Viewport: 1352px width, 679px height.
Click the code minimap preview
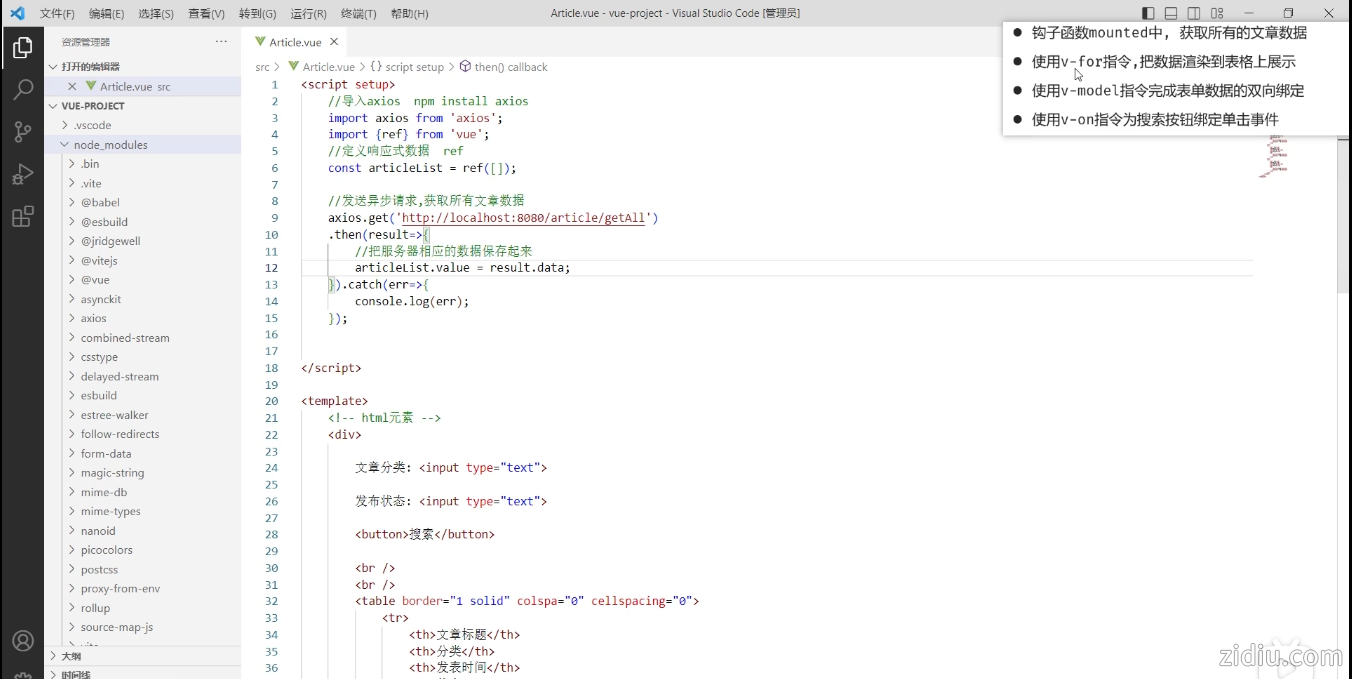pyautogui.click(x=1274, y=155)
